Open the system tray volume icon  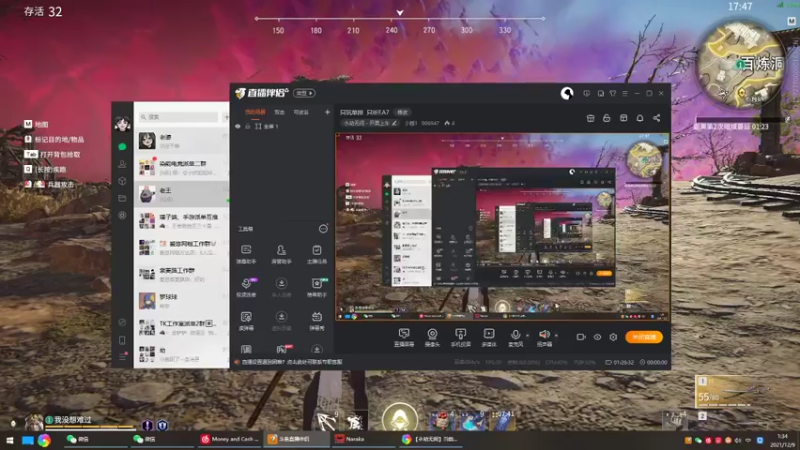[738, 440]
